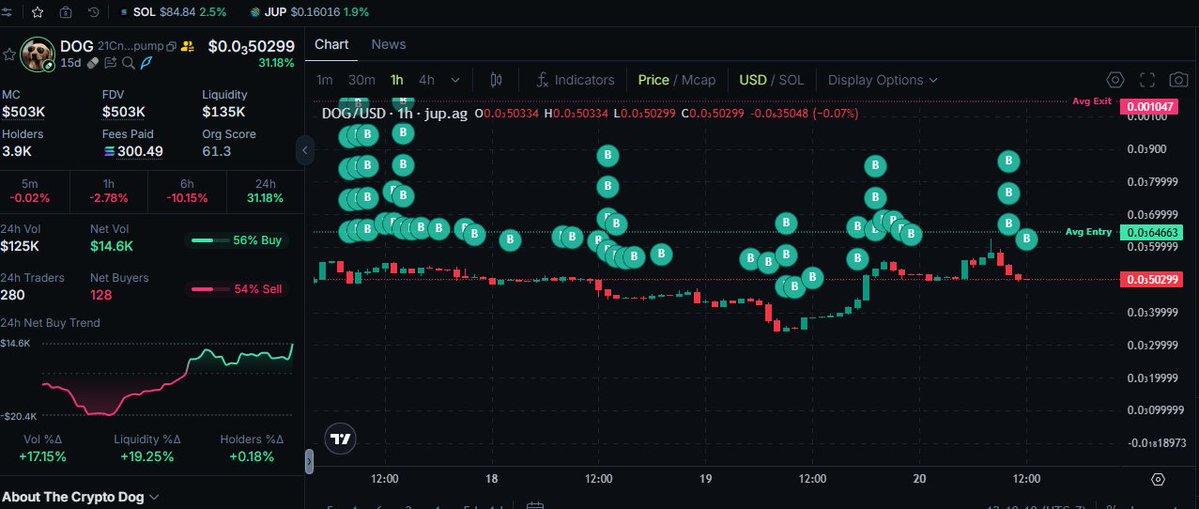
Task: Favorite DOG with the star beside its avatar
Action: (9, 55)
